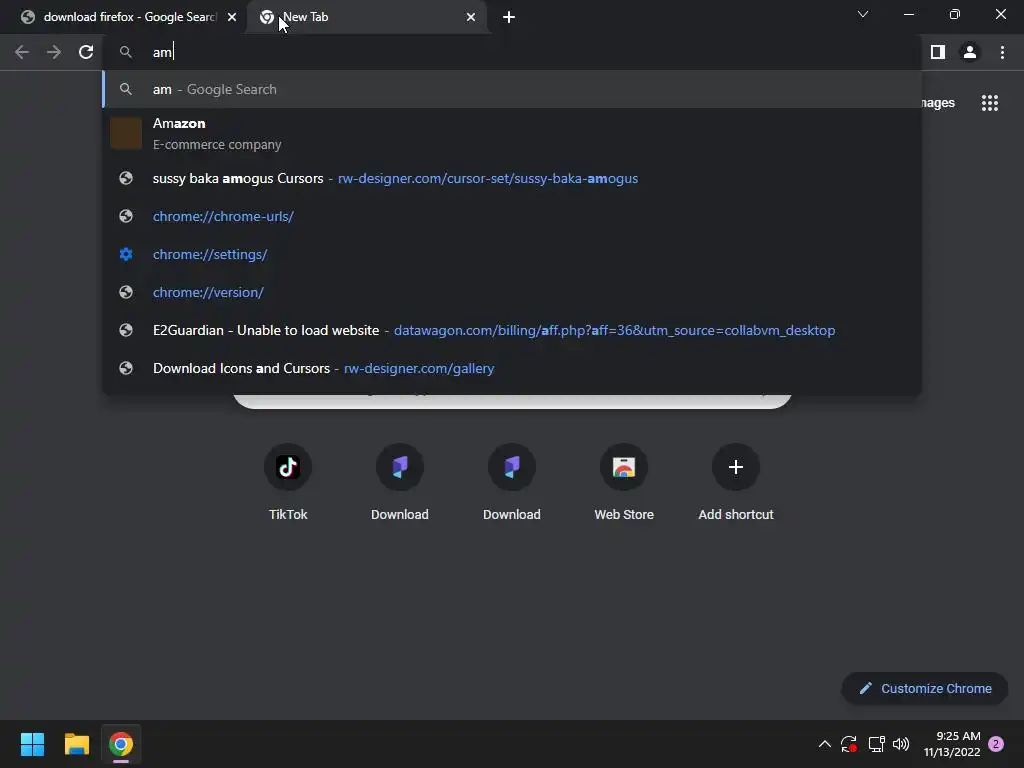This screenshot has height=768, width=1024.
Task: Select E2Guardian Unable to load website suggestion
Action: 511,330
